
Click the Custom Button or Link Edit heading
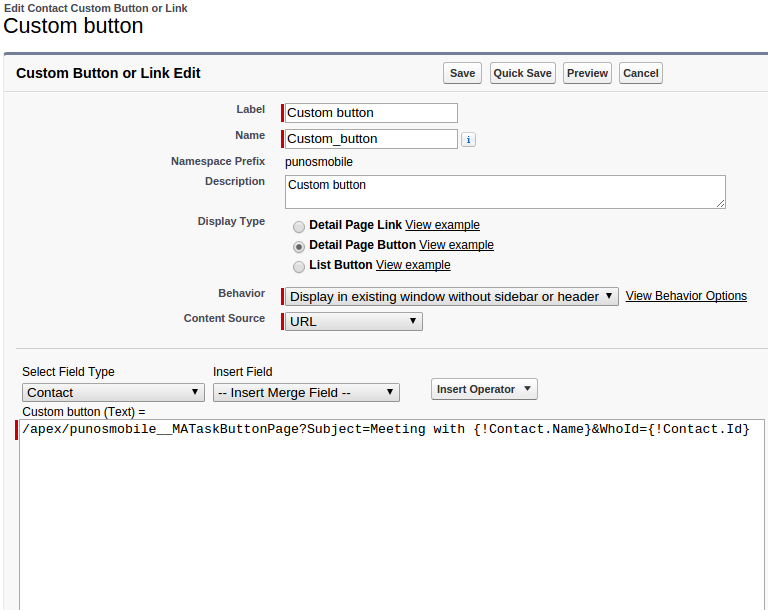tap(108, 73)
